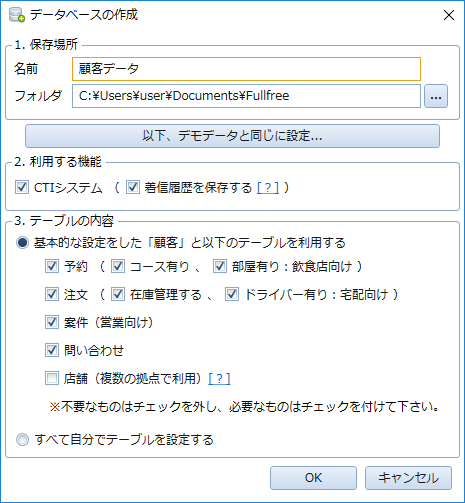Click the 名前 input field
This screenshot has height=503, width=465.
(246, 69)
